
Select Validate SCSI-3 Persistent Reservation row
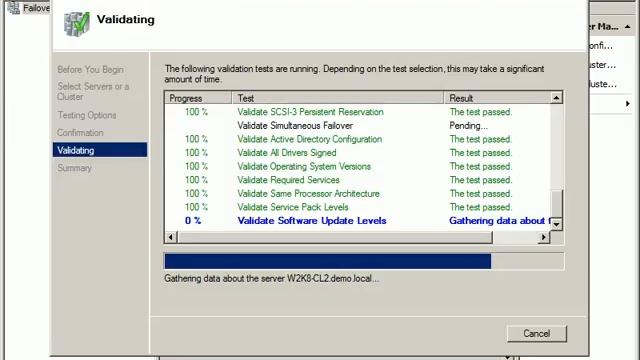coord(358,112)
